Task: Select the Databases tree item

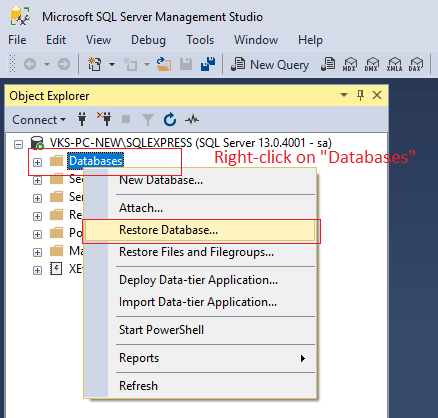Action: (96, 161)
